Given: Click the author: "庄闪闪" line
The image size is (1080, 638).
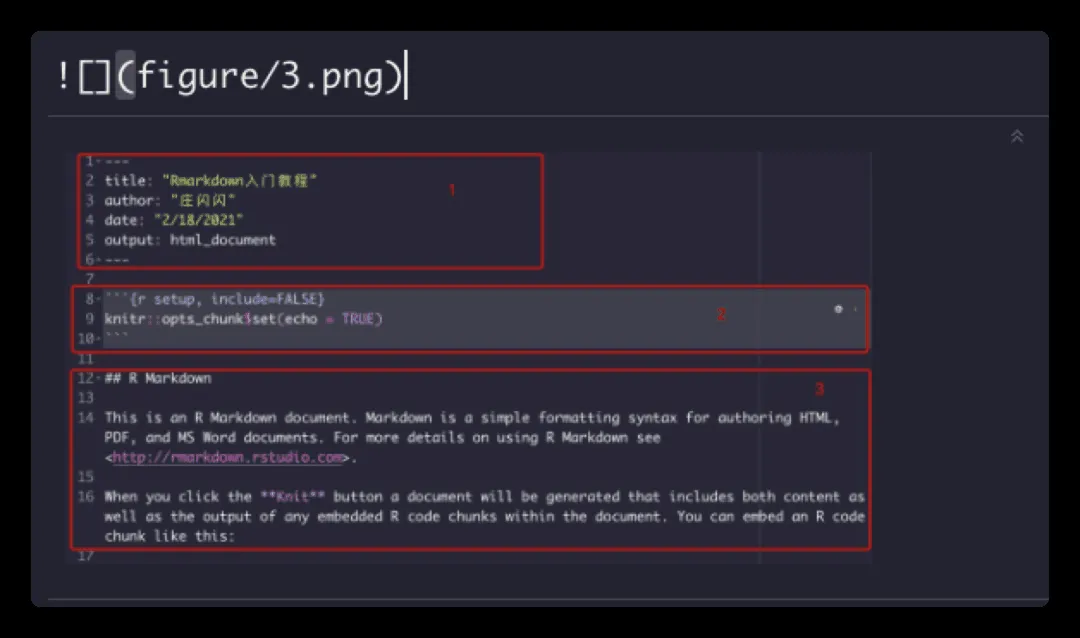Looking at the screenshot, I should pyautogui.click(x=169, y=200).
